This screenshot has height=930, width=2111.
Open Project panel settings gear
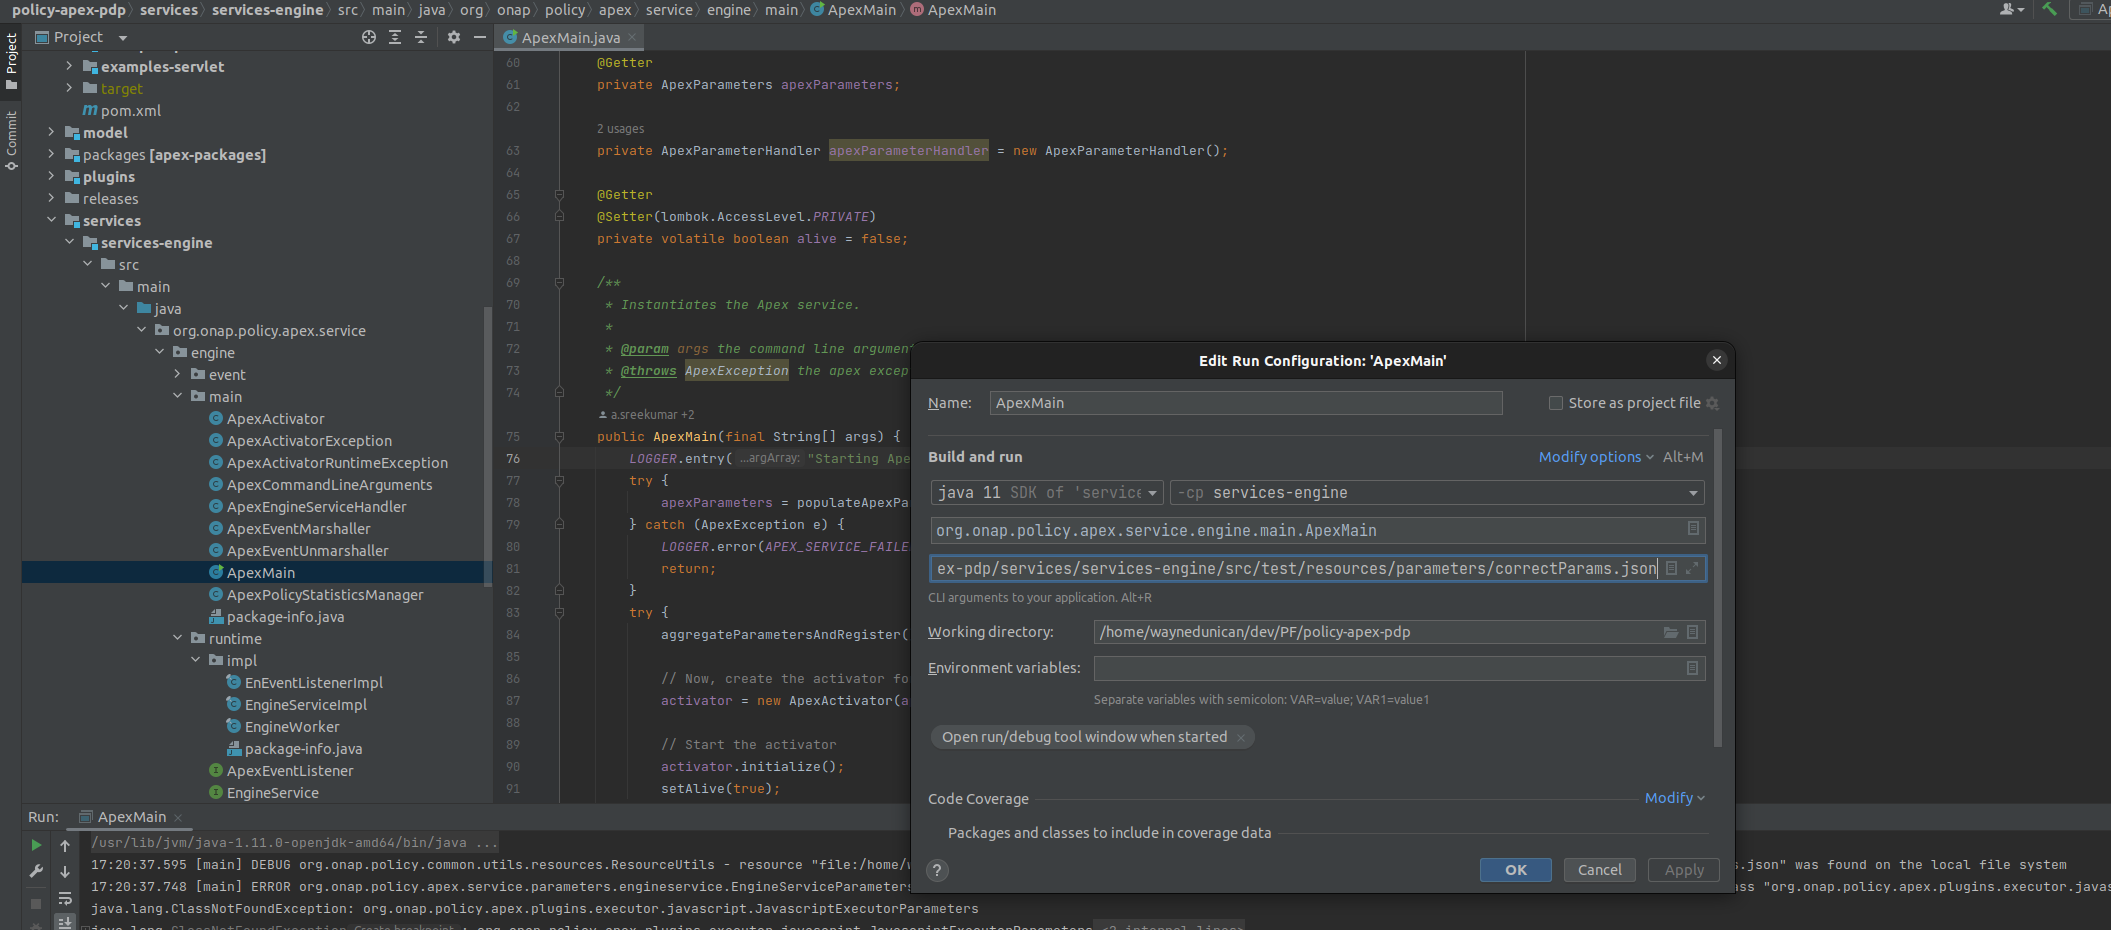coord(454,37)
